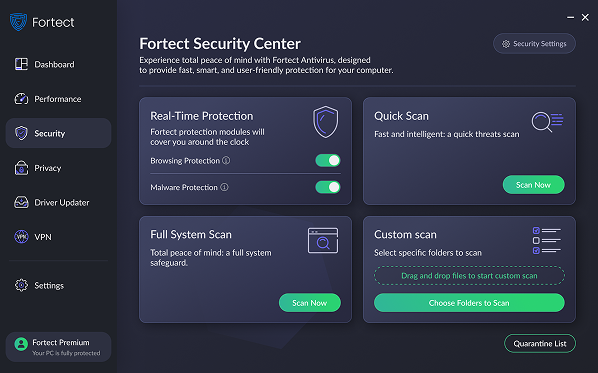Click the Dashboard panel icon in sidebar
The height and width of the screenshot is (373, 598).
click(x=21, y=64)
